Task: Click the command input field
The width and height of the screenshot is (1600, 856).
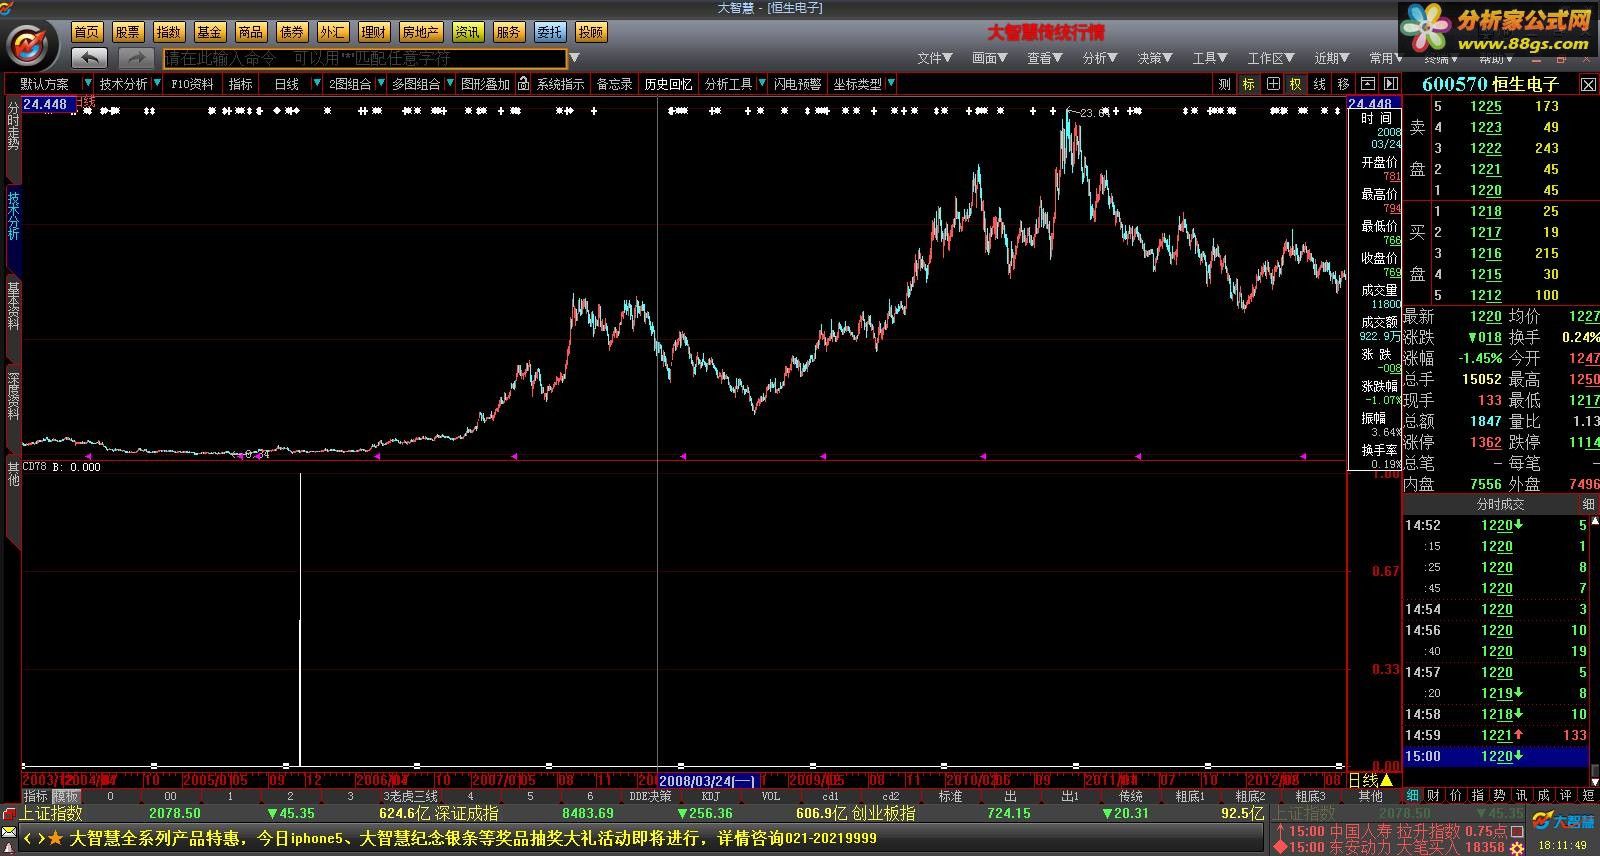Action: 365,58
